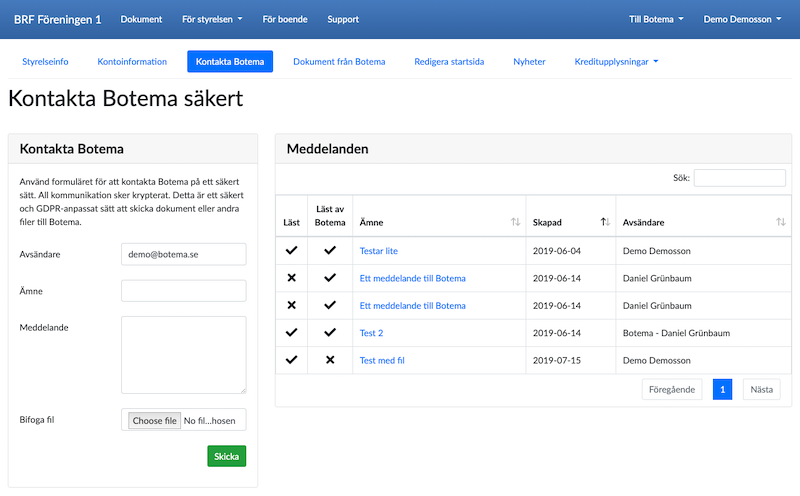Click the sort arrows in Skapad column
The image size is (800, 496).
click(605, 222)
